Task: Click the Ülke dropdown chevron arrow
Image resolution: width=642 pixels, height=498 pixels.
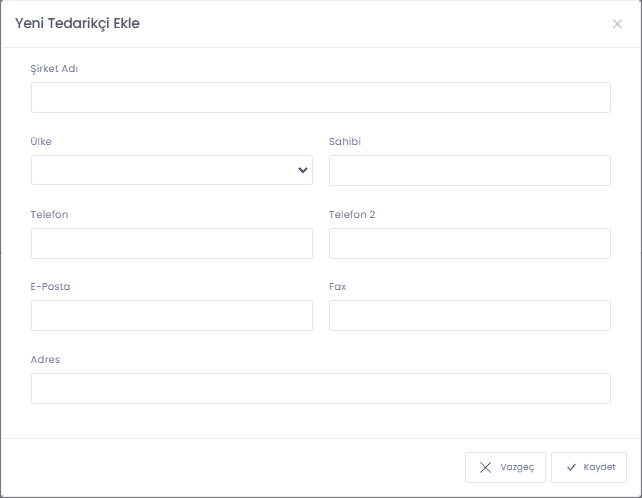Action: click(303, 170)
